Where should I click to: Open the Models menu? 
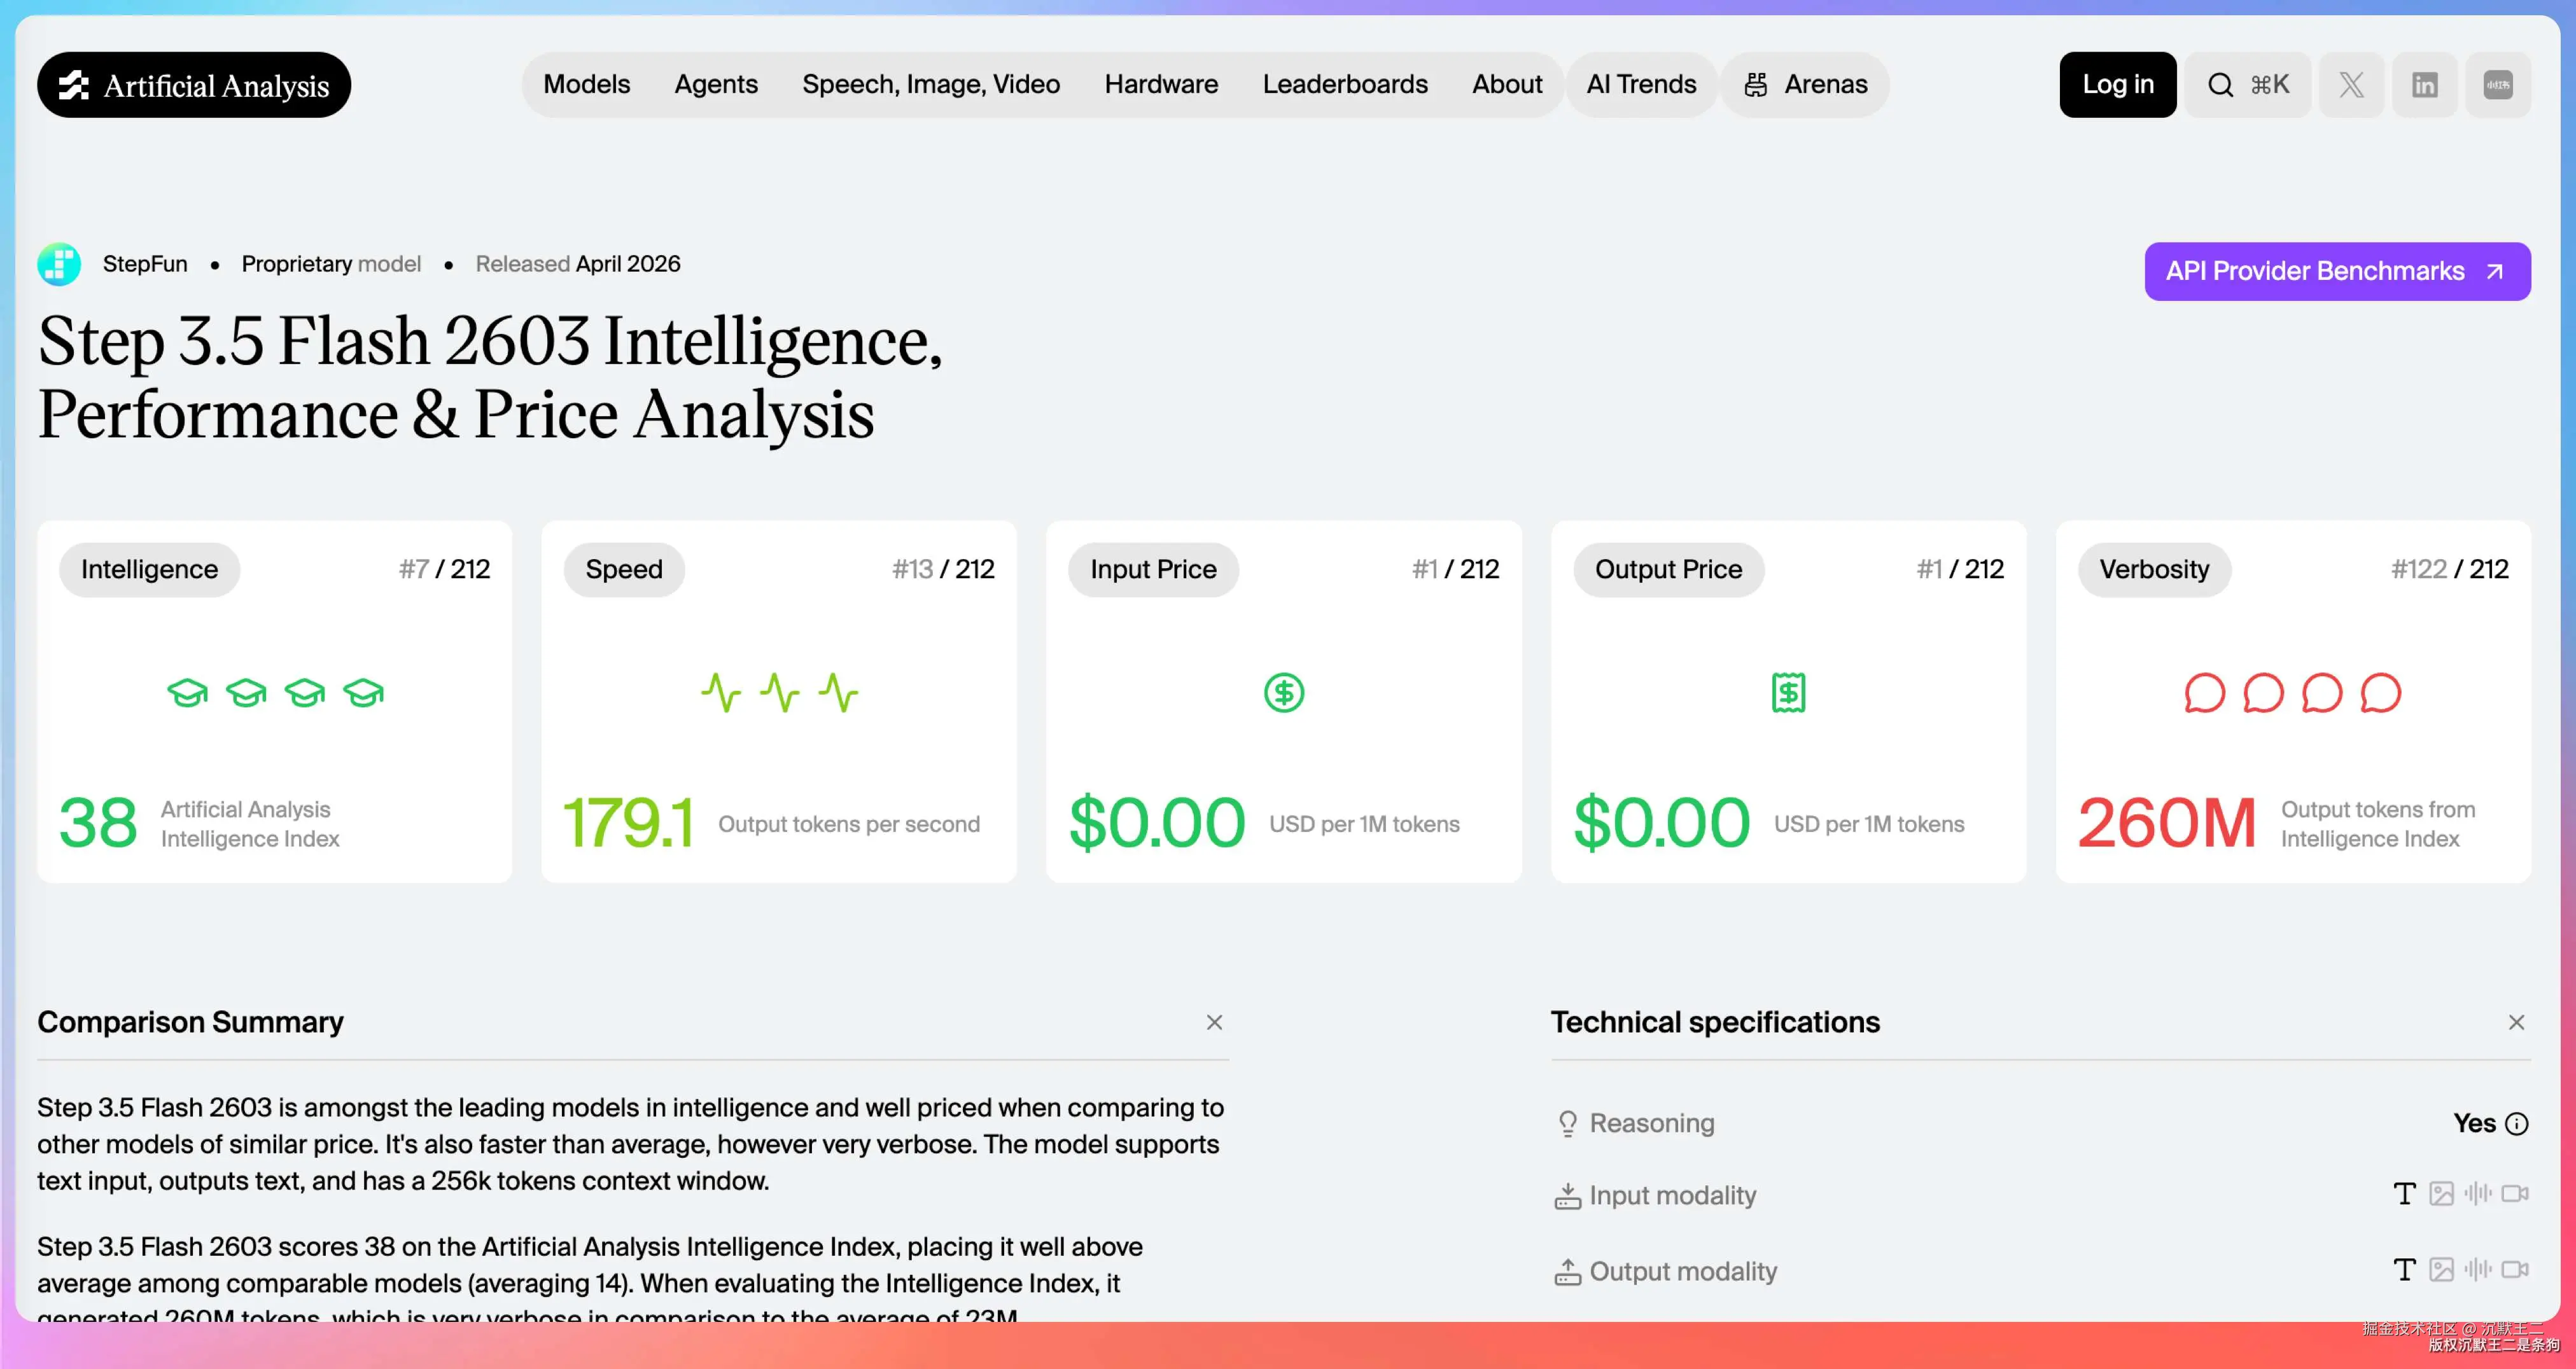click(x=587, y=85)
